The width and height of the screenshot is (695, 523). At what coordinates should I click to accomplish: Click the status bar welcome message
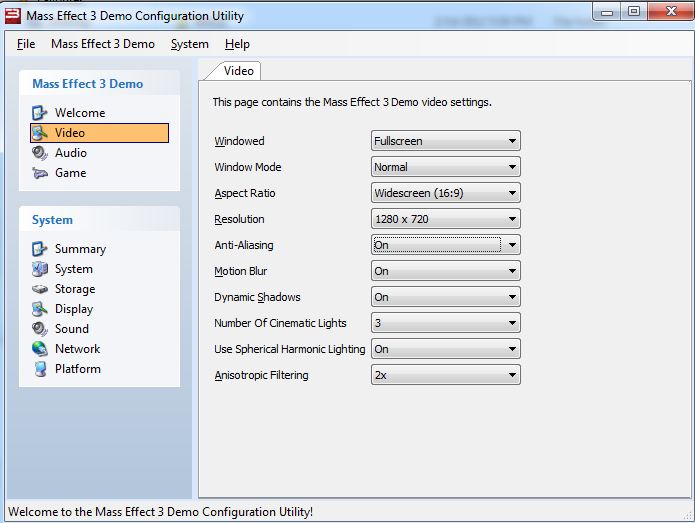point(160,512)
